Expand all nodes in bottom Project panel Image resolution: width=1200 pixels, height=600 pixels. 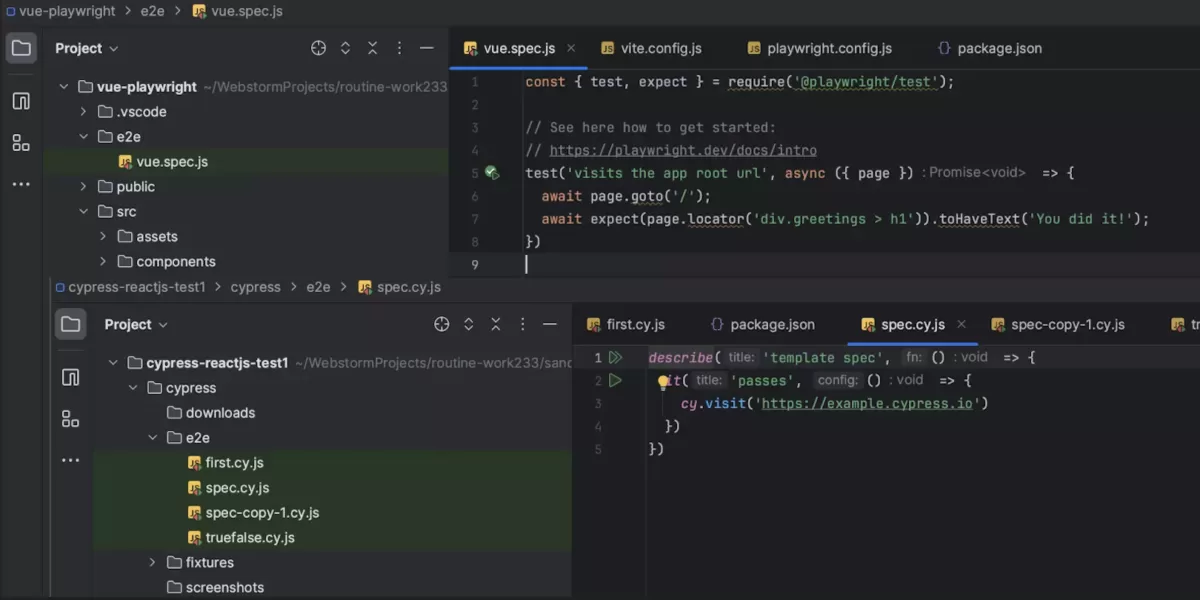click(x=468, y=324)
